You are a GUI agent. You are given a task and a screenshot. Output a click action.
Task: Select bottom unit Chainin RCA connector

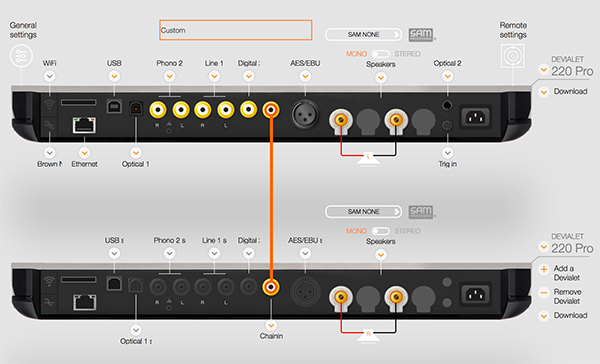coord(271,287)
